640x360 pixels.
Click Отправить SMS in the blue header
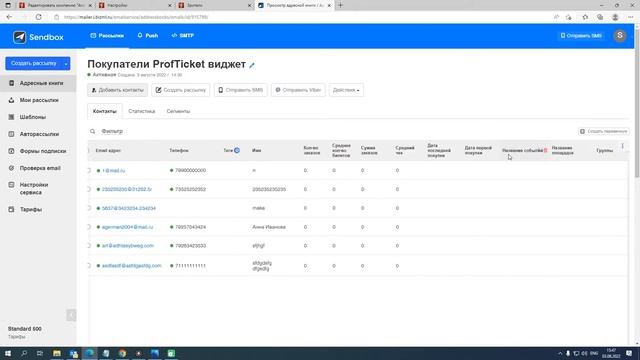[x=581, y=36]
